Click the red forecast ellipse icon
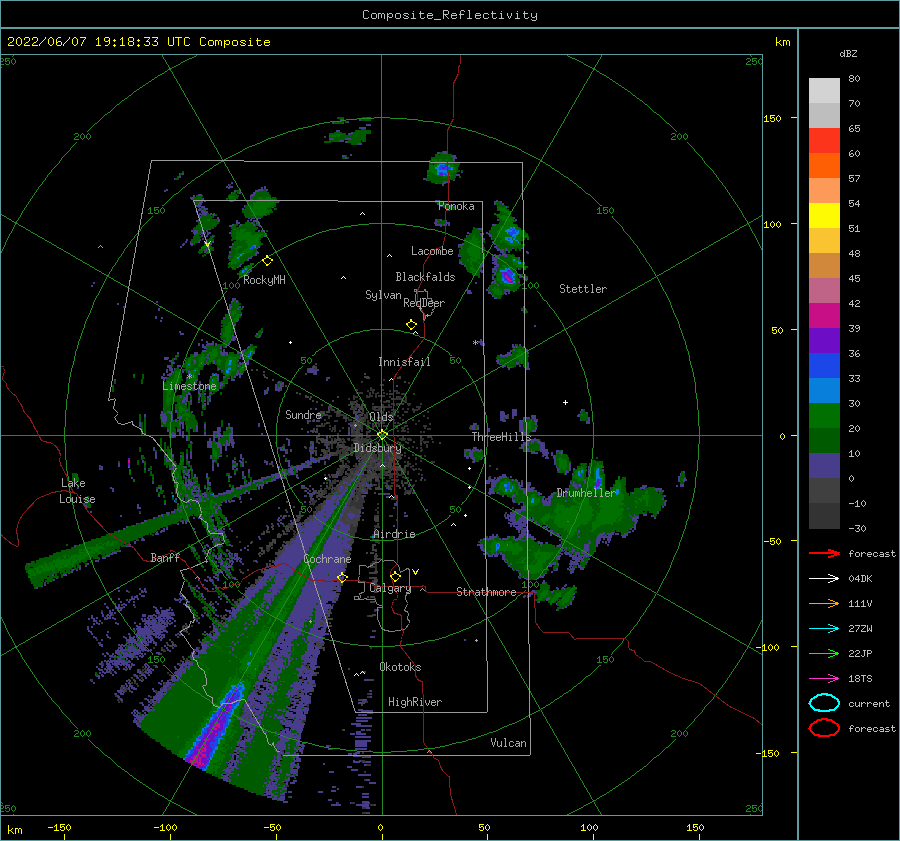Viewport: 900px width, 841px height. click(824, 728)
